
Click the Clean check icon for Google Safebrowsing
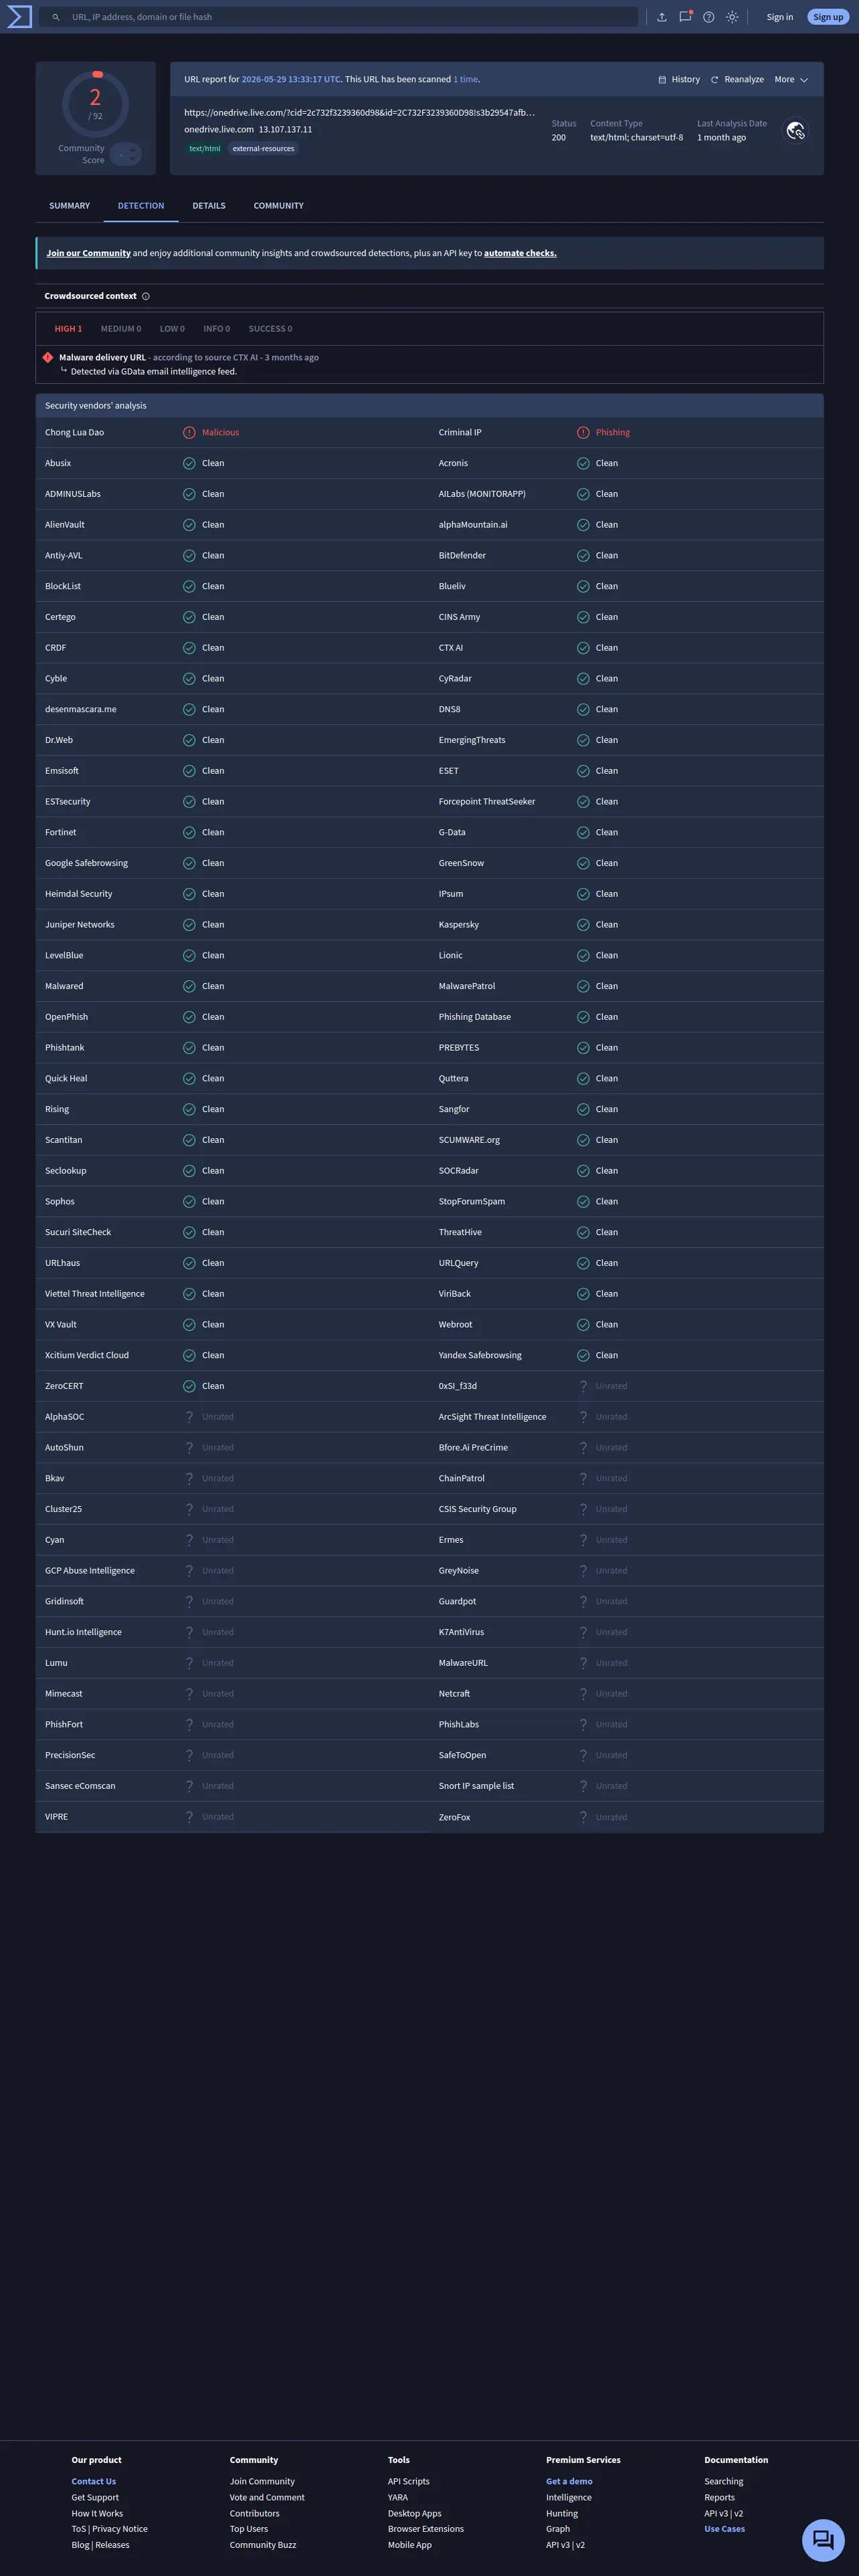click(x=189, y=863)
